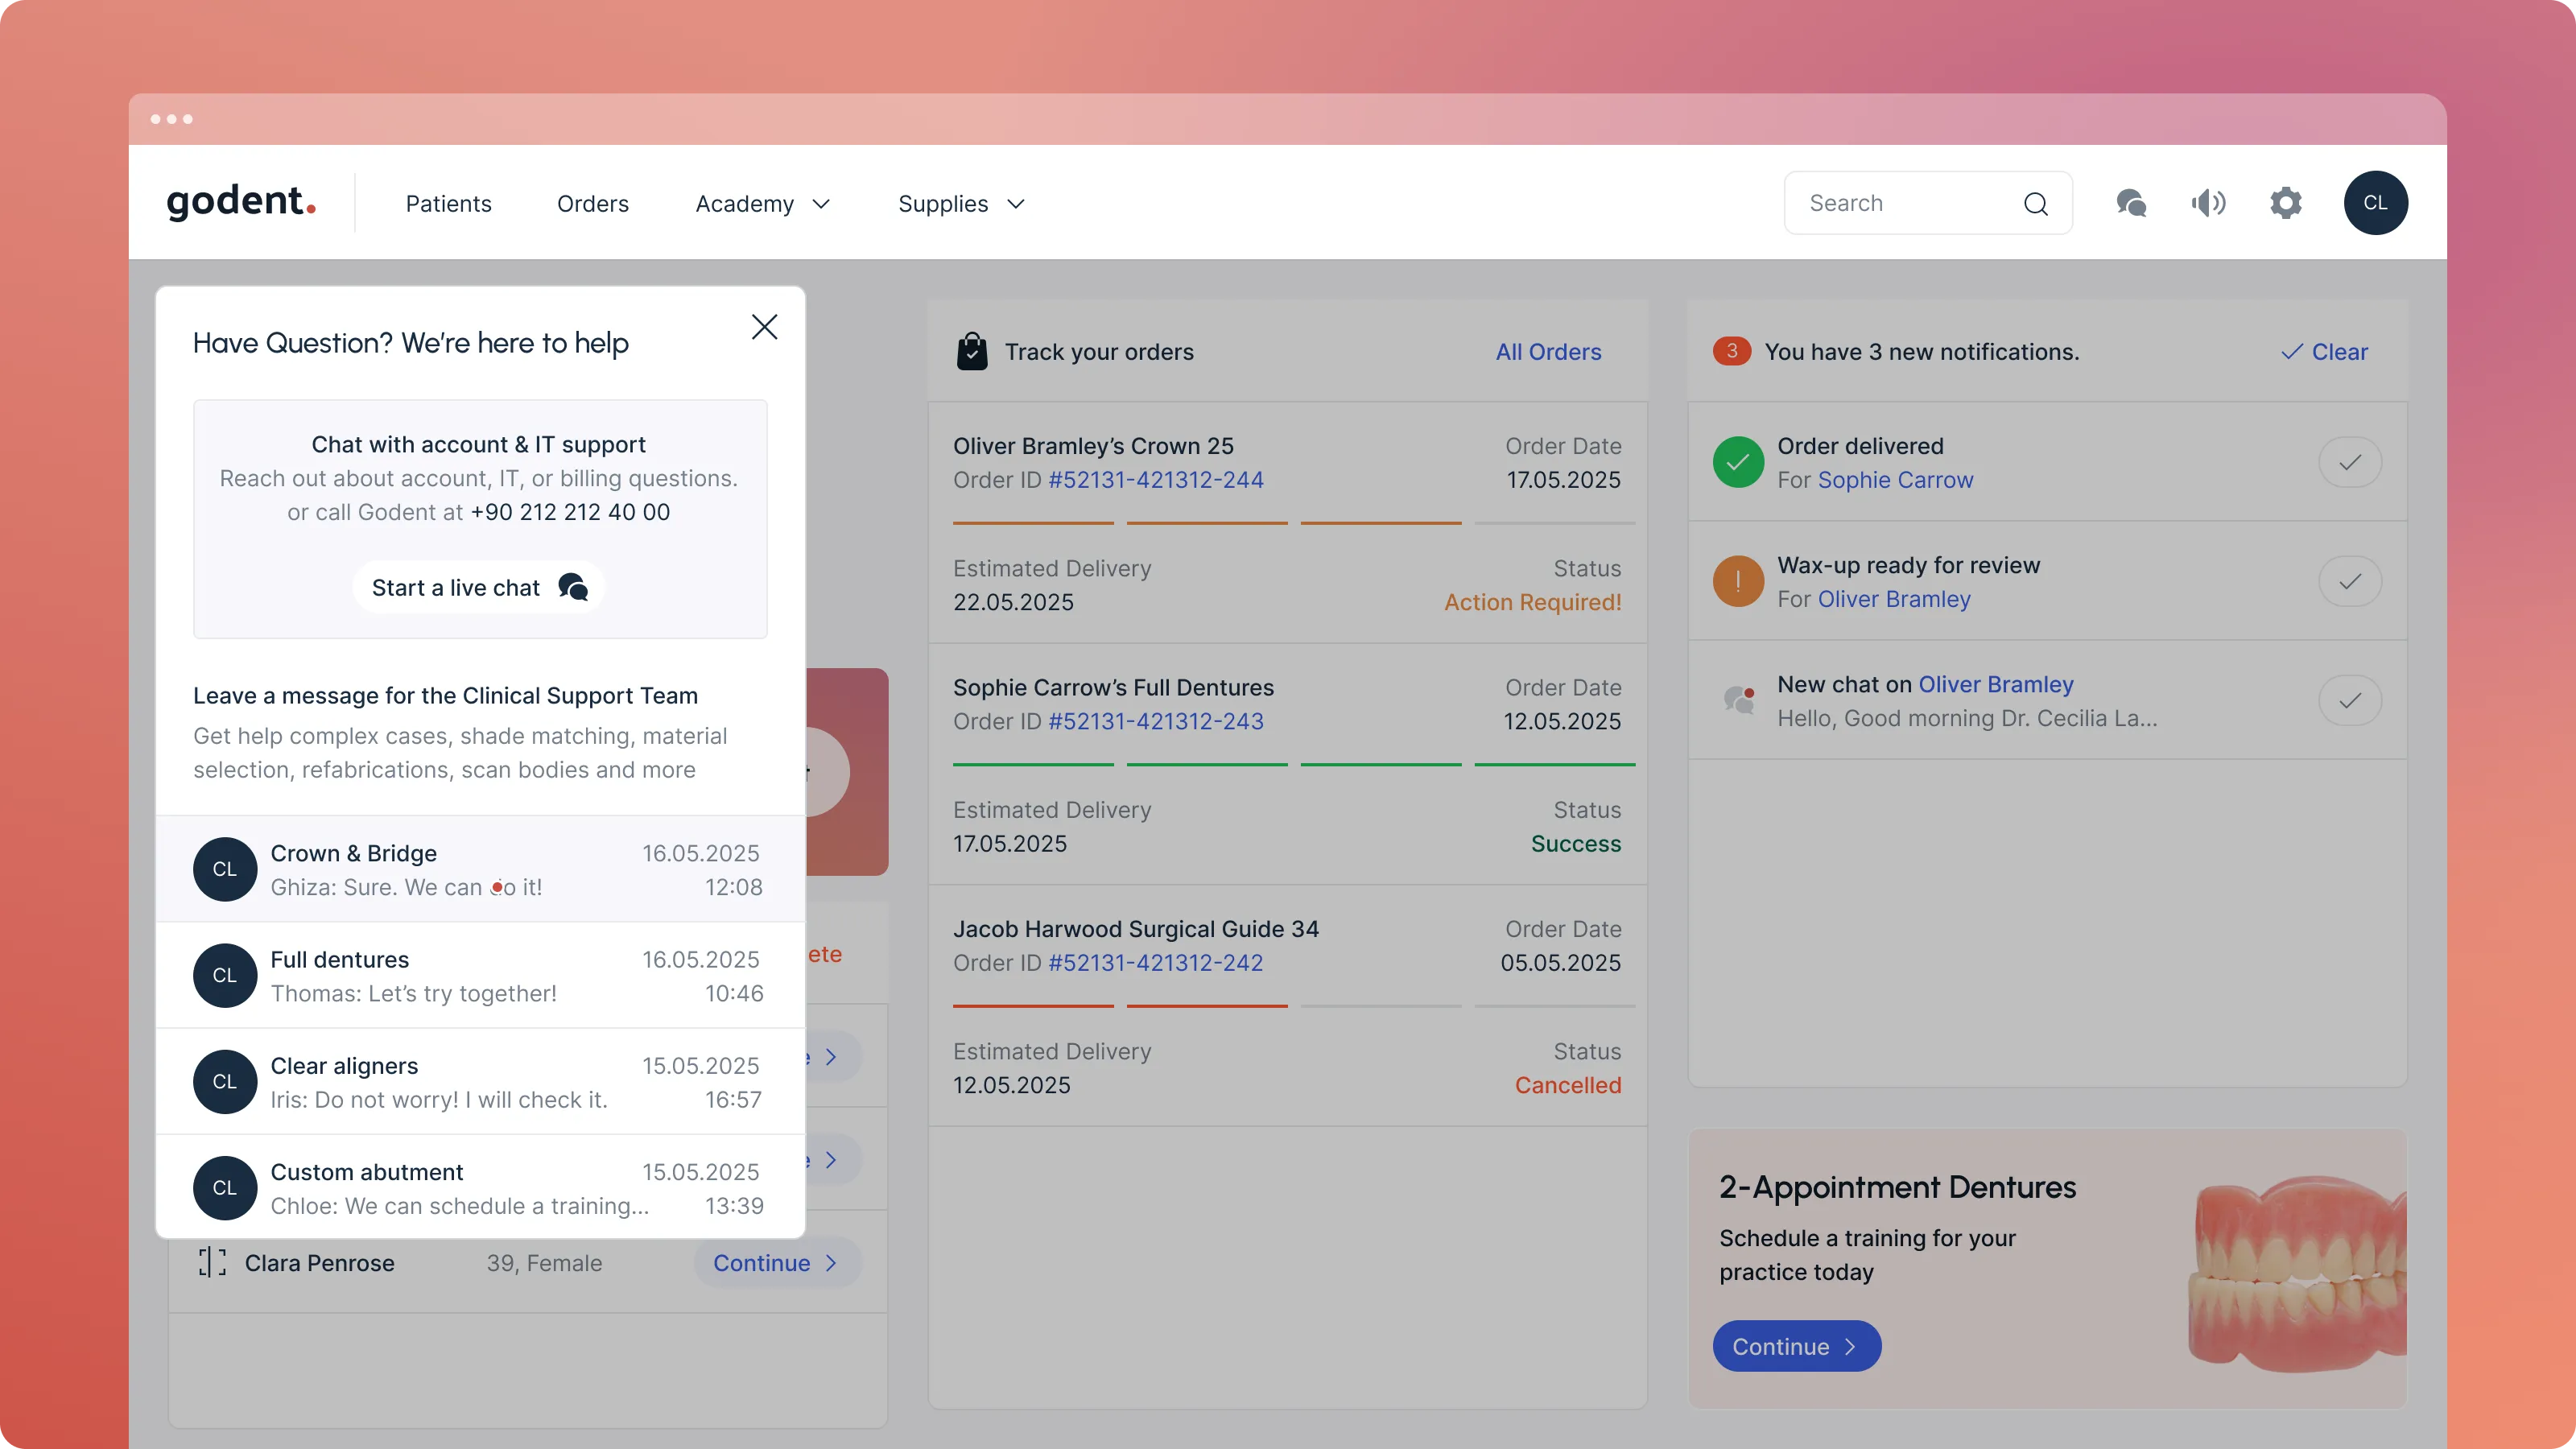Mark the Order delivered notification as read
Image resolution: width=2576 pixels, height=1449 pixels.
pyautogui.click(x=2350, y=461)
